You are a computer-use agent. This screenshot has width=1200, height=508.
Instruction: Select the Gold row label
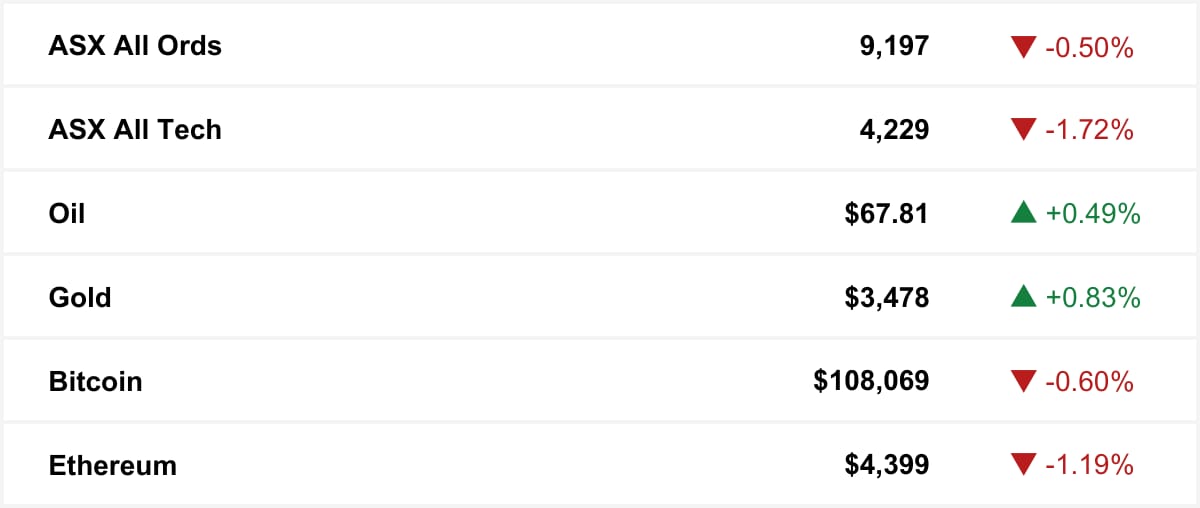coord(80,298)
